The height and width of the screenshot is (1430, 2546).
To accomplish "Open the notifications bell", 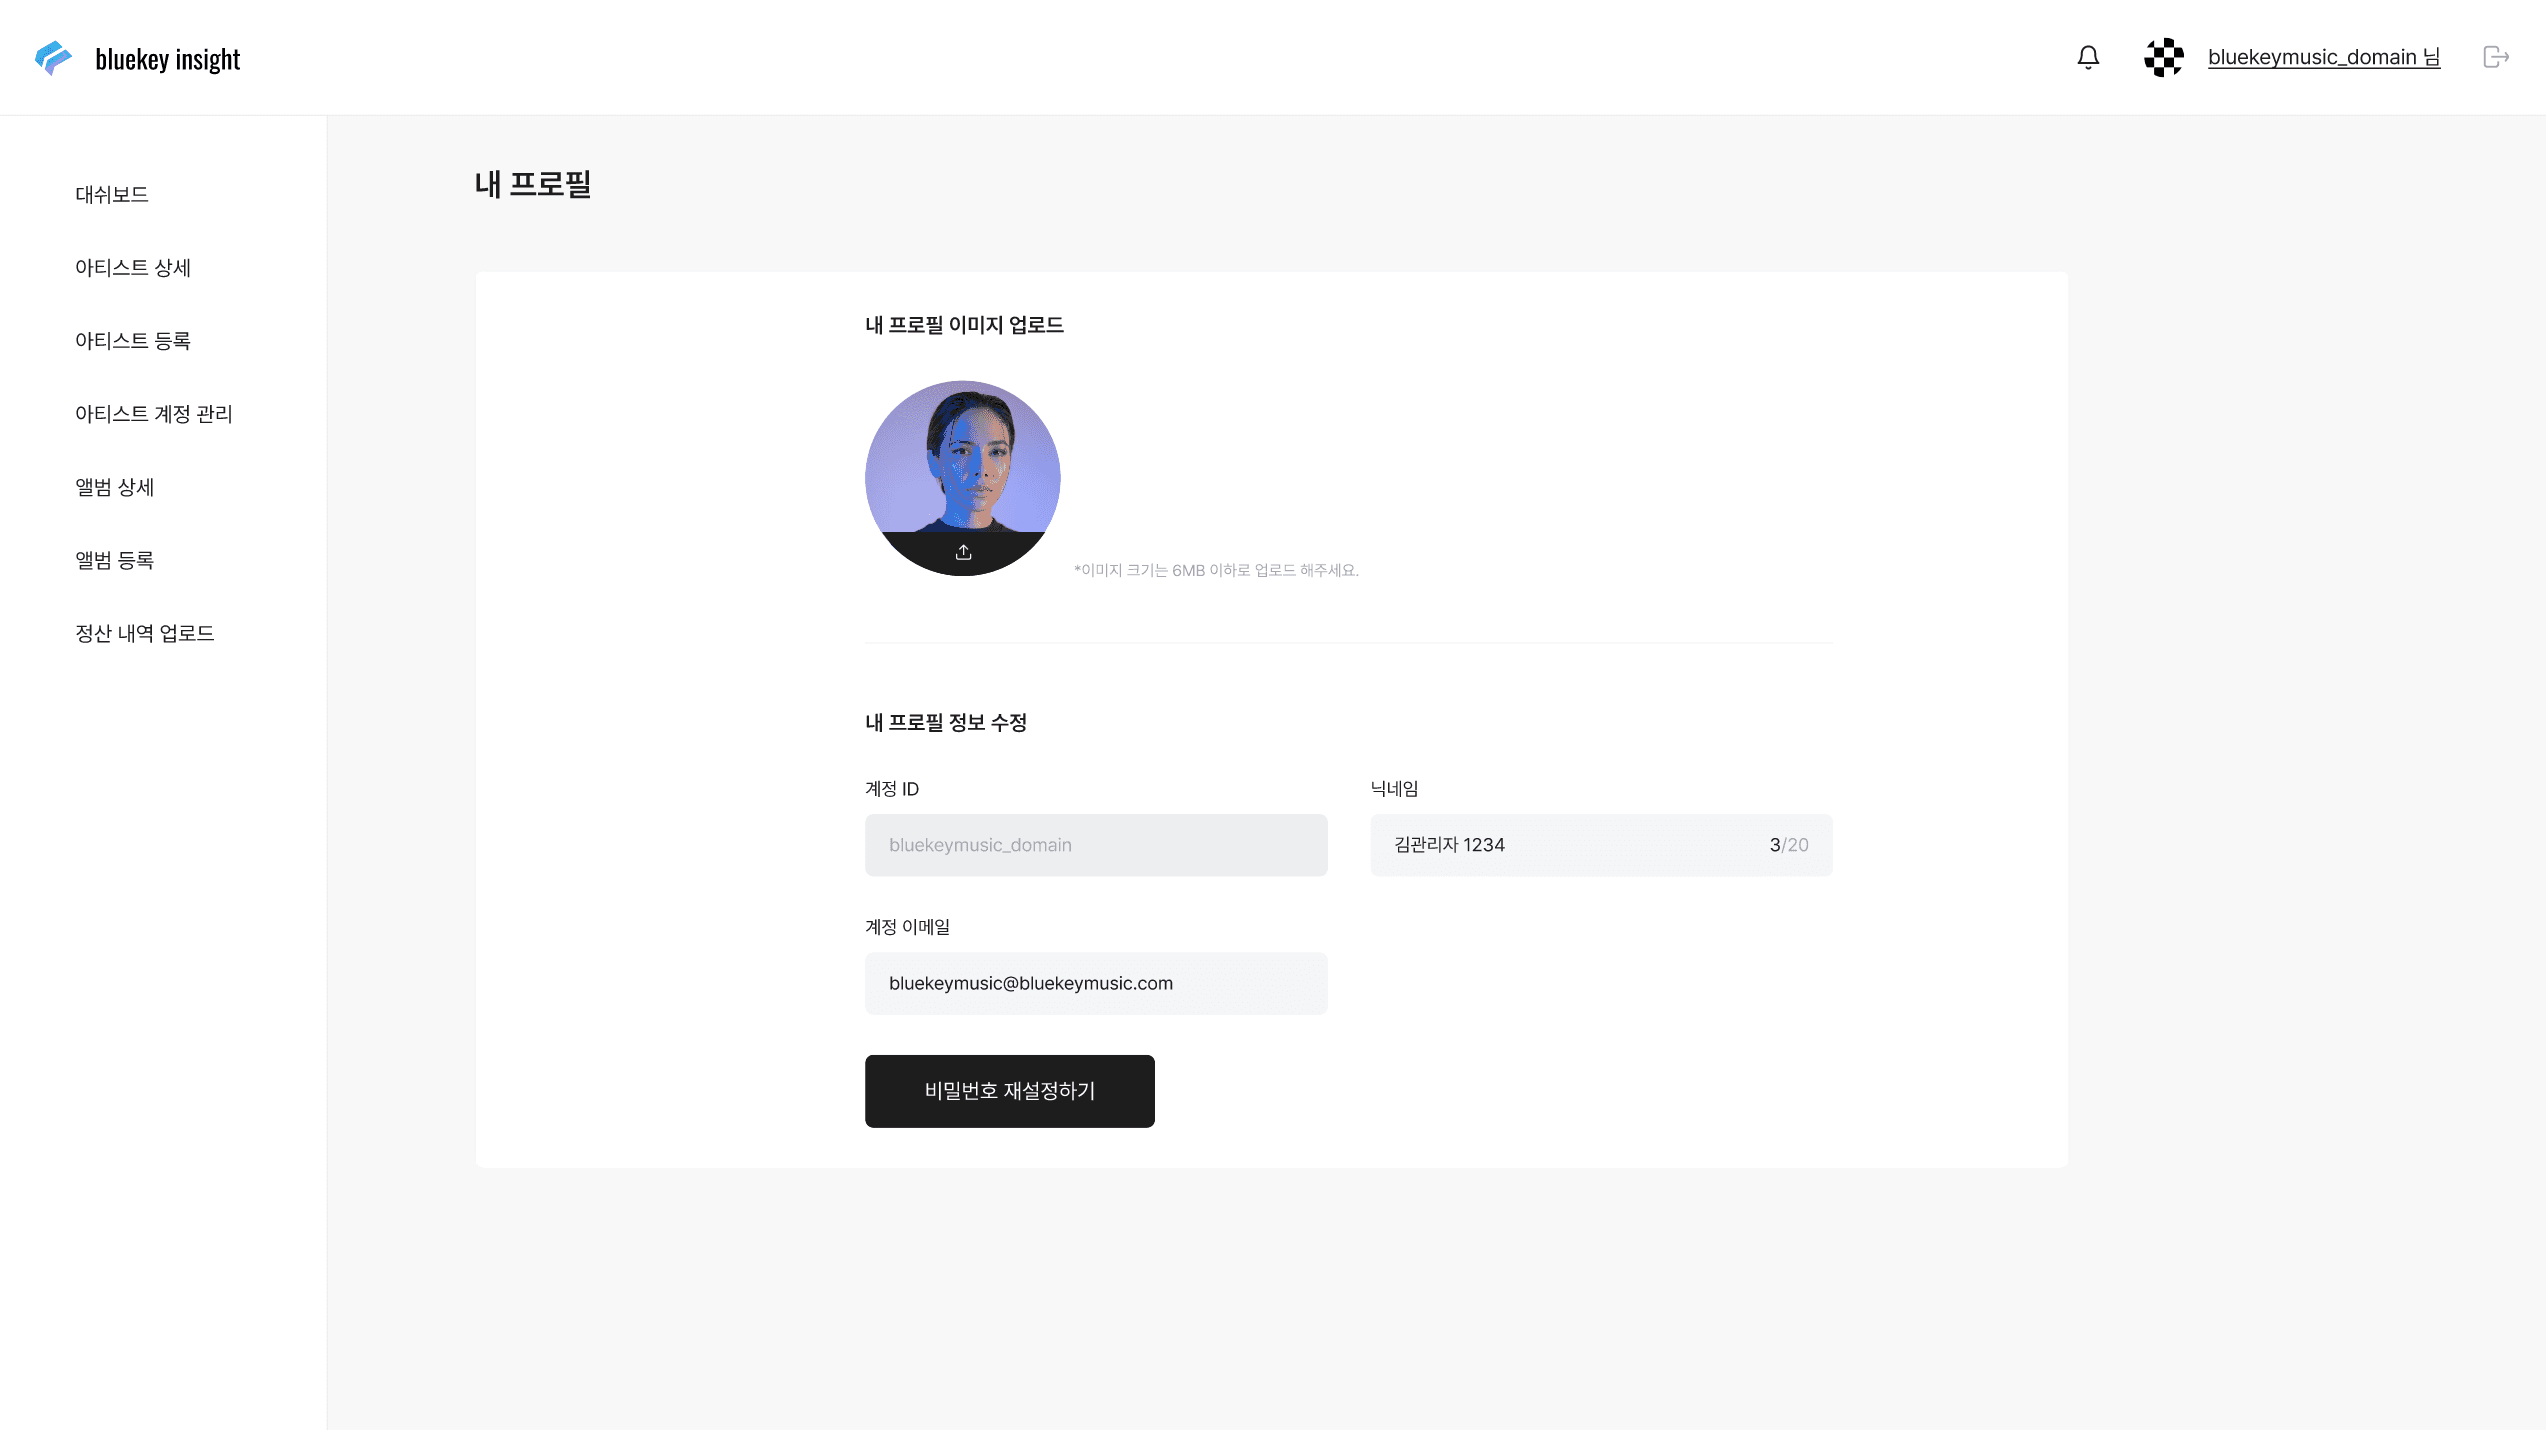I will pyautogui.click(x=2088, y=58).
